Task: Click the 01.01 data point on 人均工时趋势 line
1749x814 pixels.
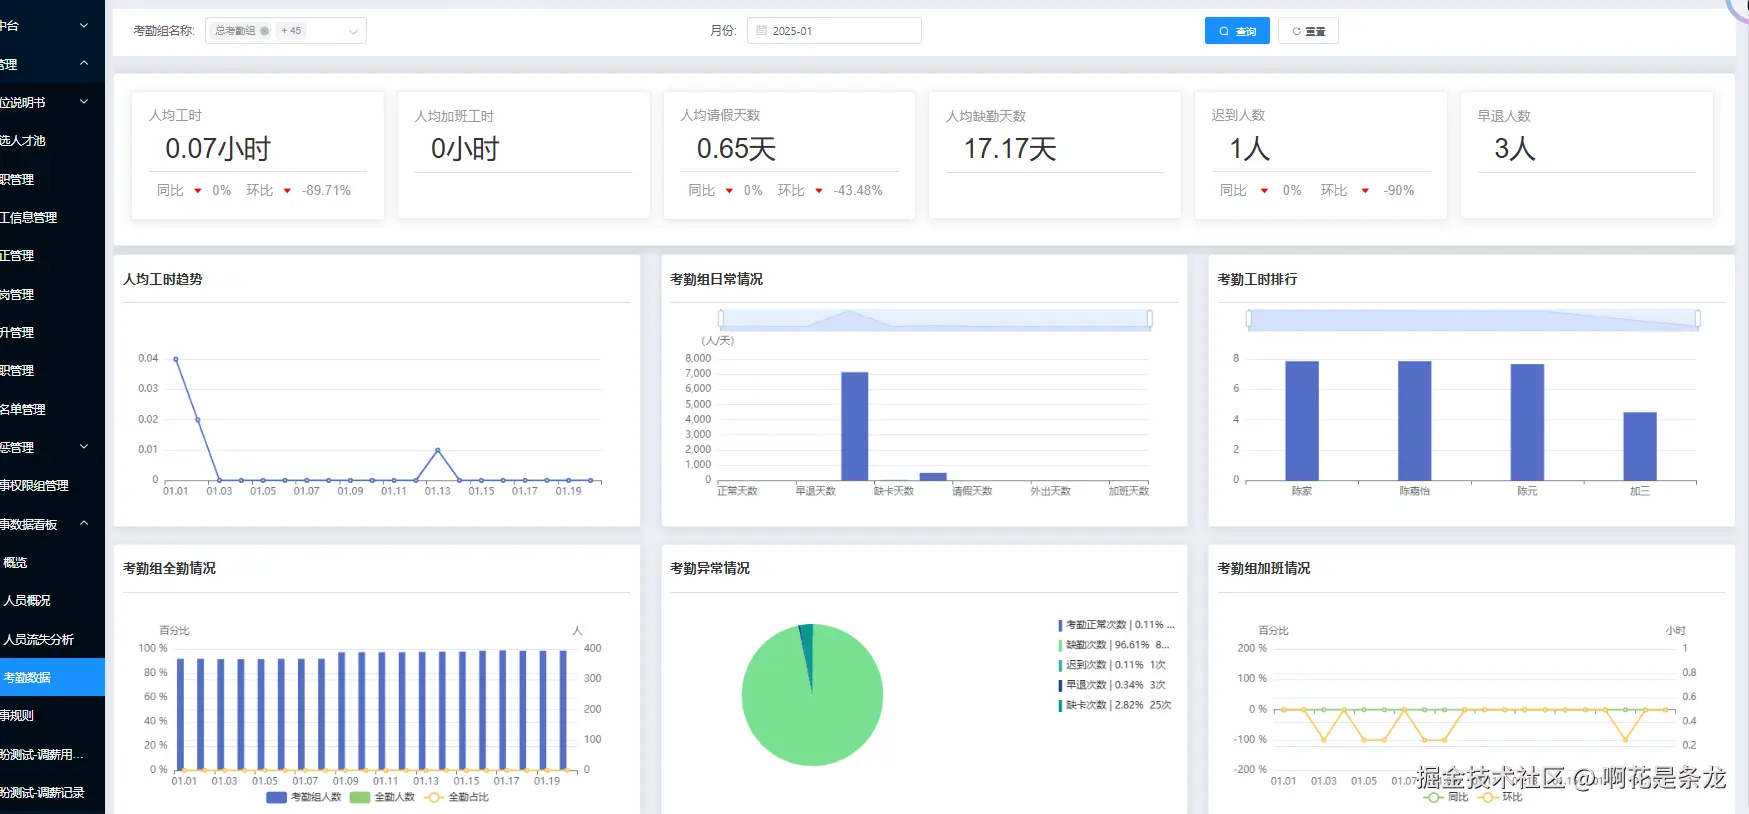Action: [176, 359]
